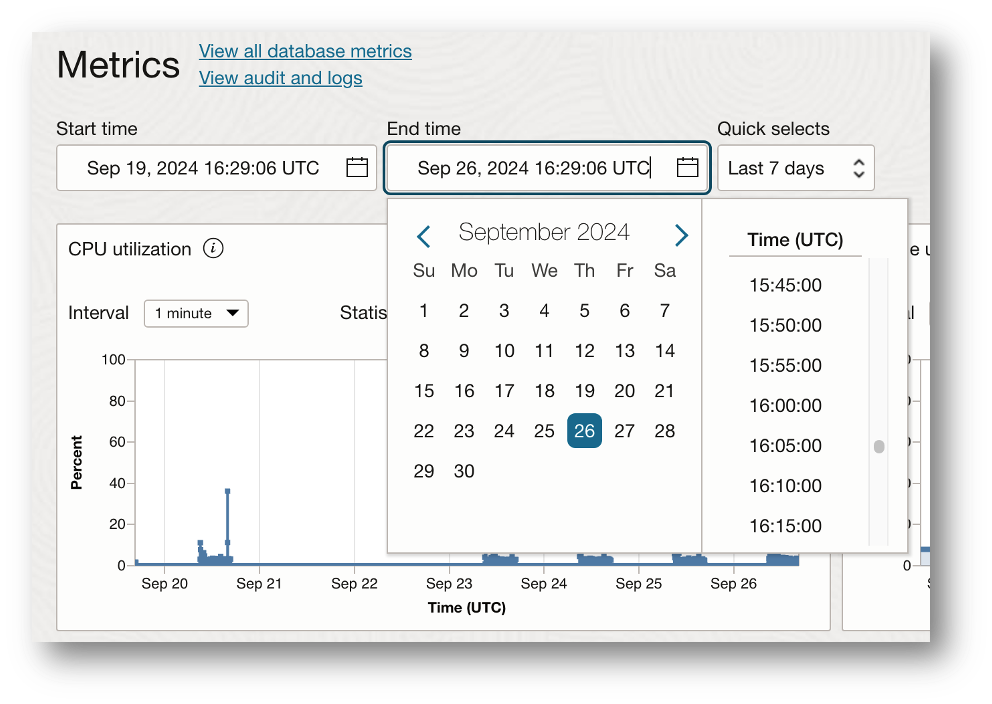Click the CPU utilization info icon
The height and width of the screenshot is (704, 992).
coord(213,249)
